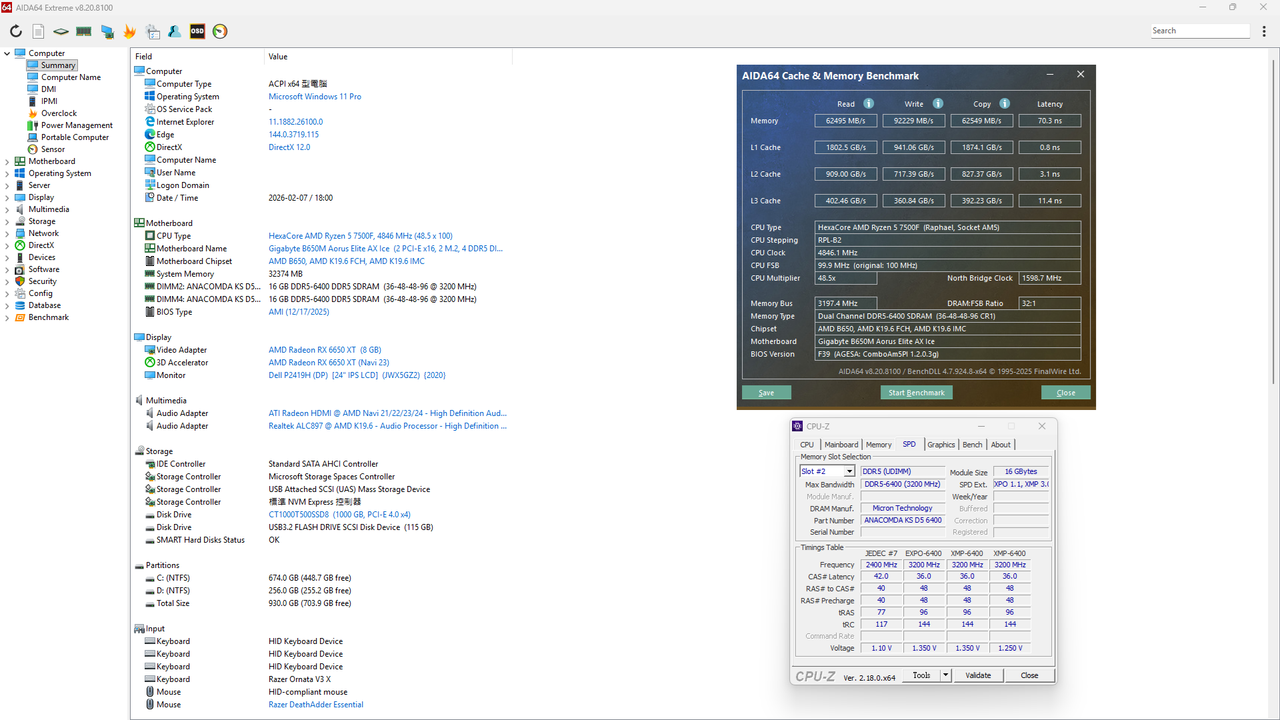The image size is (1280, 720).
Task: Click the Refresh toolbar icon in AIDA64
Action: 16,31
